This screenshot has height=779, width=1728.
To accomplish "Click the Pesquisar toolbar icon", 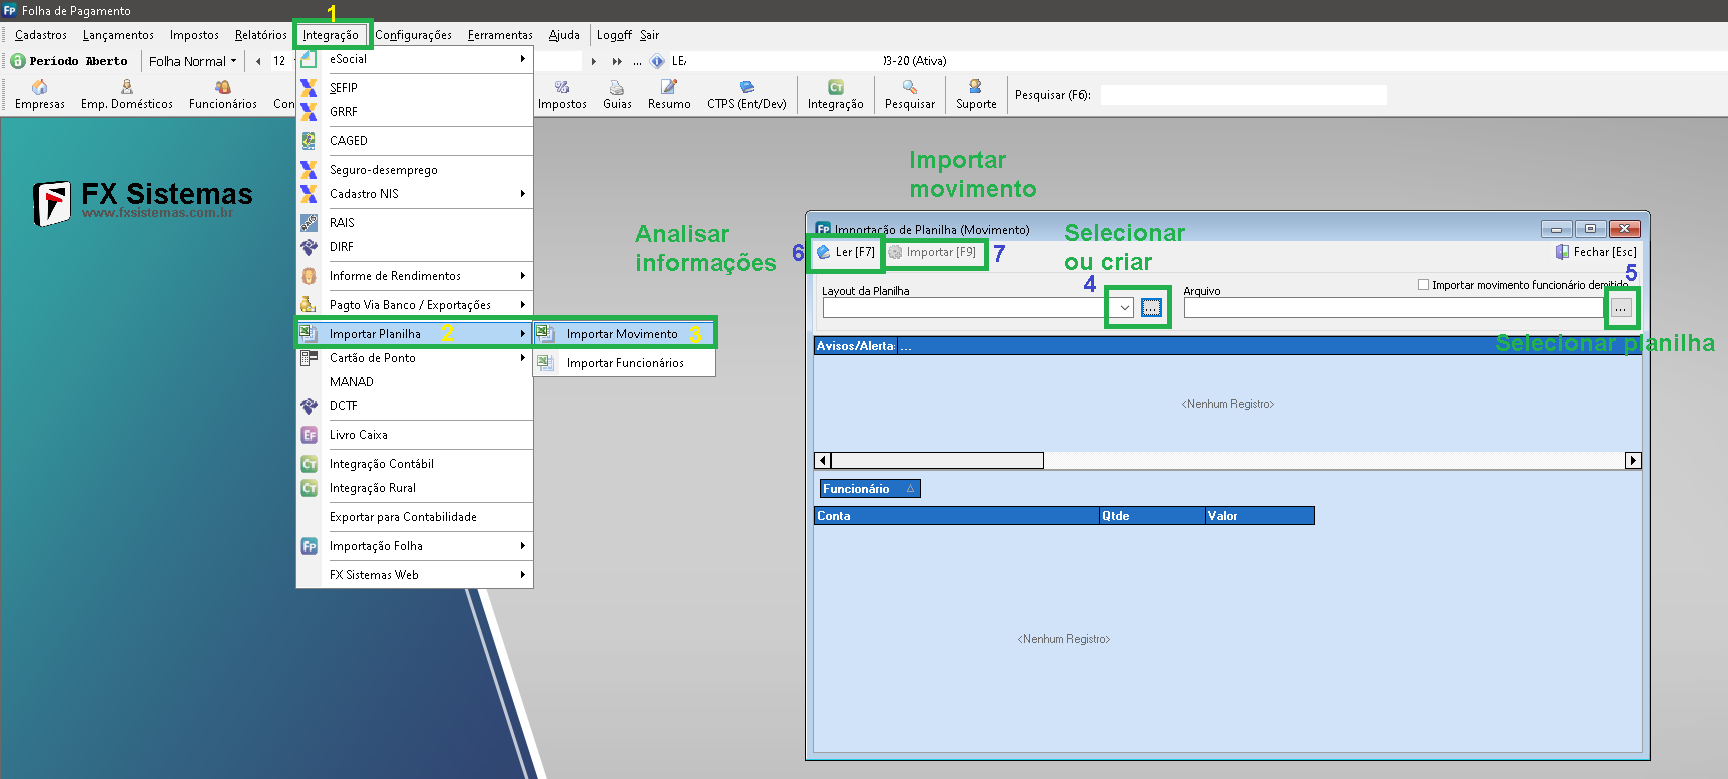I will pyautogui.click(x=909, y=95).
